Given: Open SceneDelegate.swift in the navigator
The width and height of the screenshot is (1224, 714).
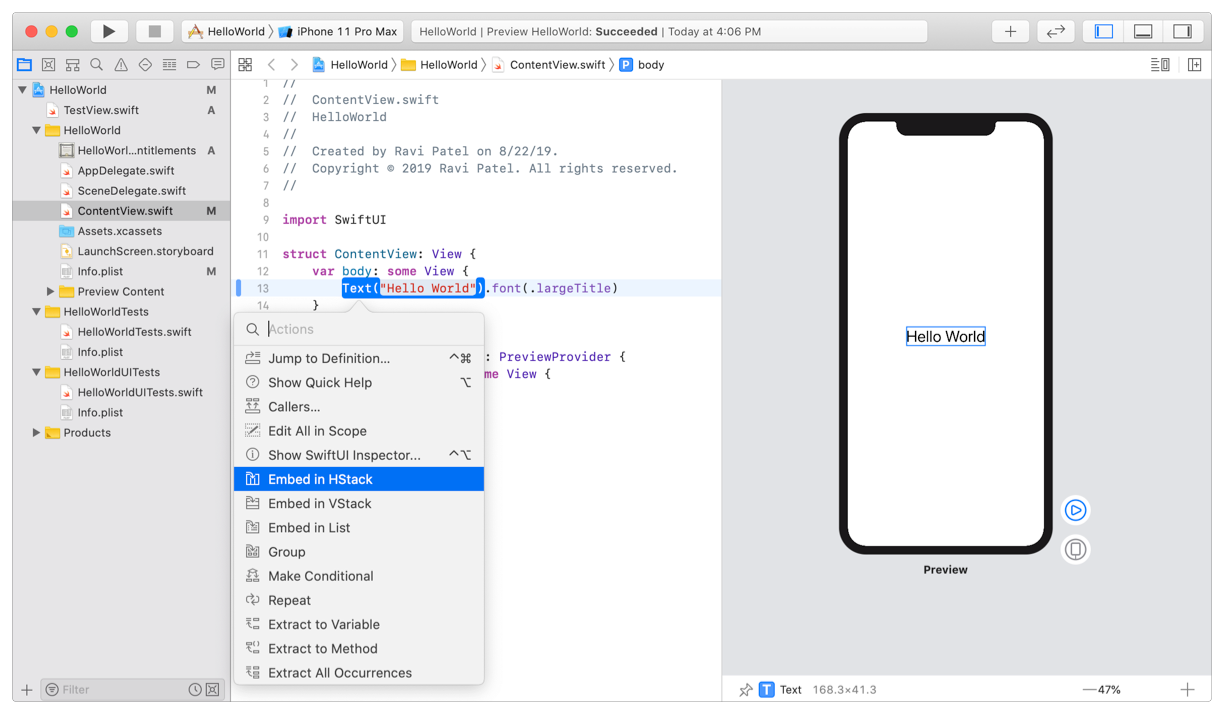Looking at the screenshot, I should click(131, 191).
